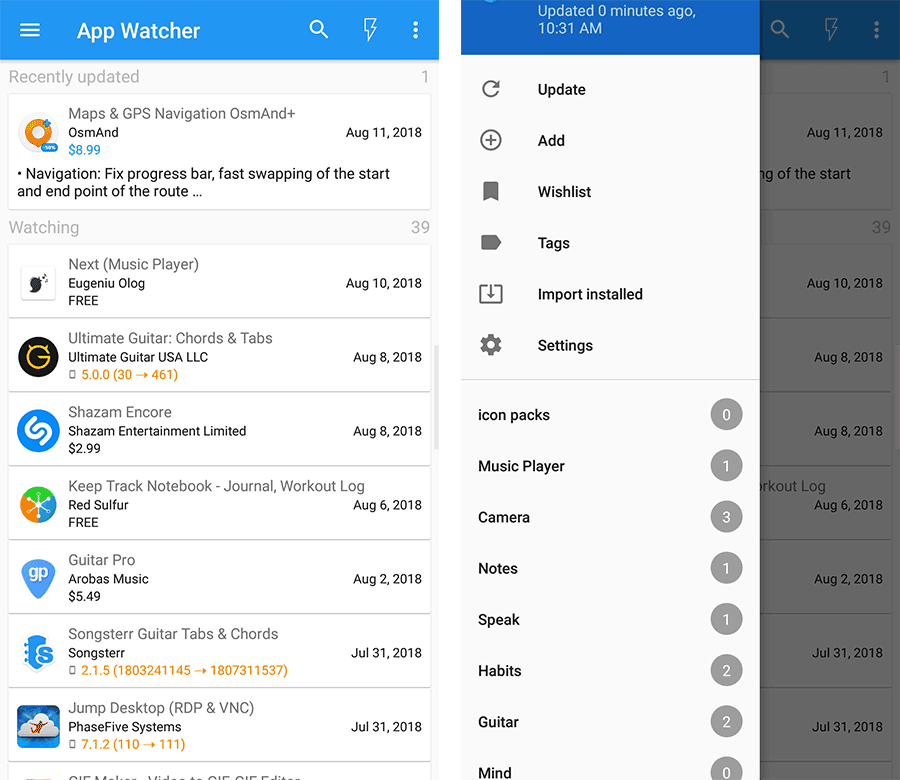900x780 pixels.
Task: Click the Settings gear icon
Action: click(491, 345)
